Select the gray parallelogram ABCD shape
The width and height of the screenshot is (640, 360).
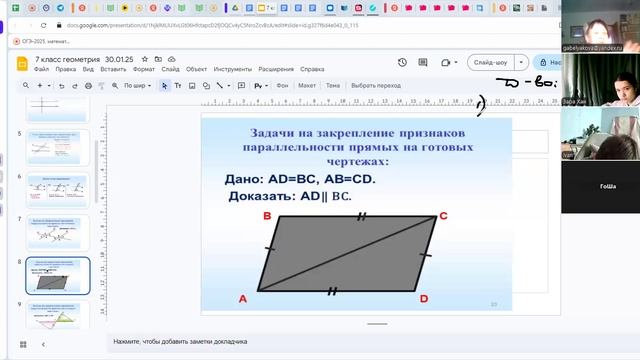coord(347,253)
